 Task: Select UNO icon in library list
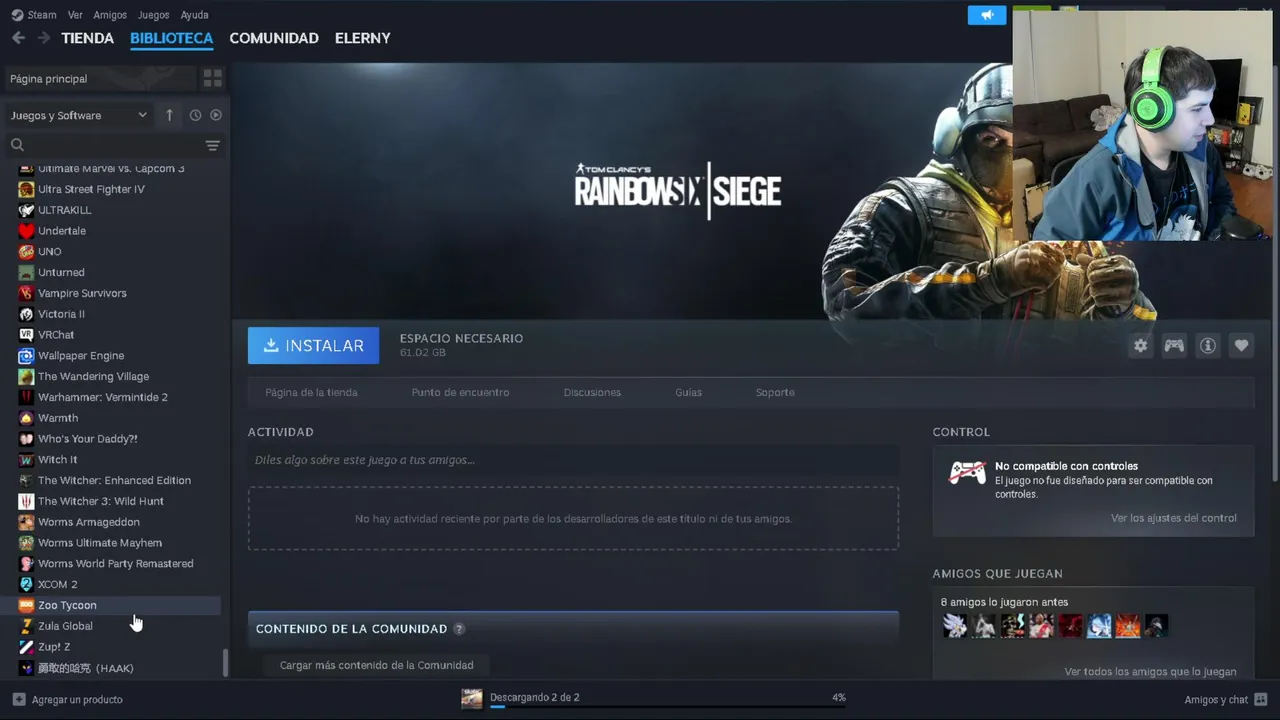tap(26, 252)
